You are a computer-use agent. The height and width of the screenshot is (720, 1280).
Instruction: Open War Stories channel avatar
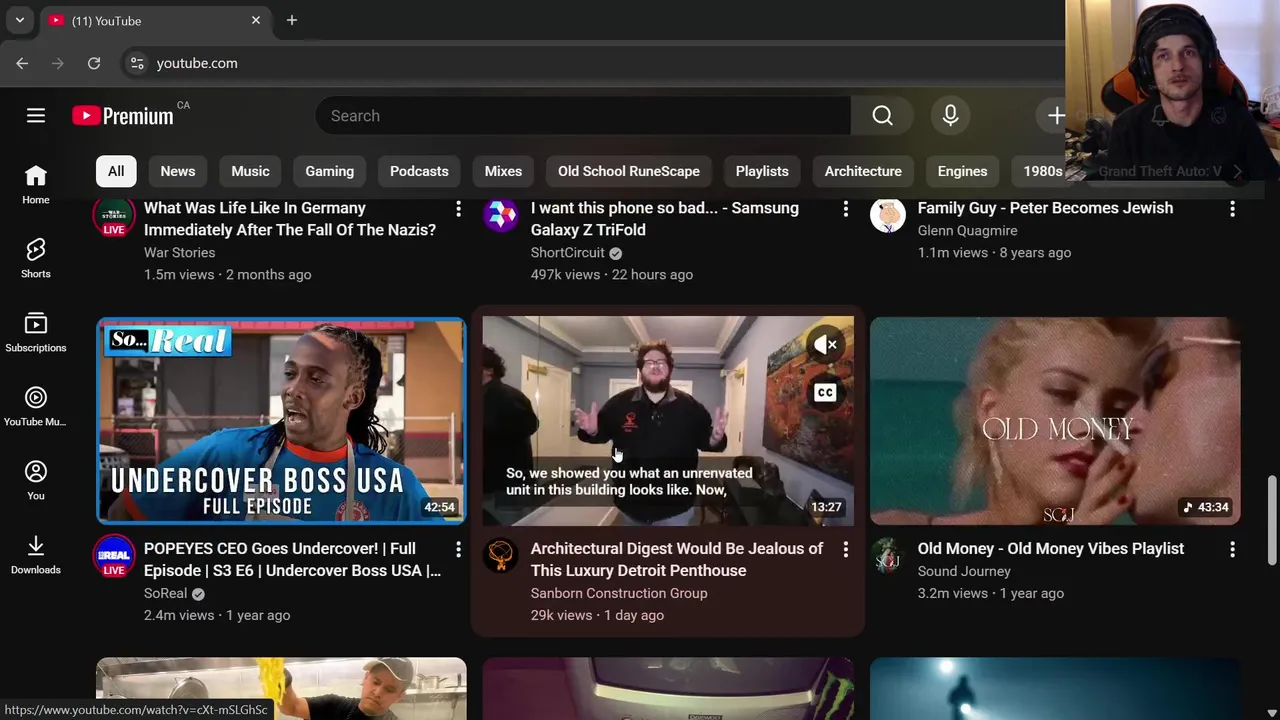coord(114,216)
